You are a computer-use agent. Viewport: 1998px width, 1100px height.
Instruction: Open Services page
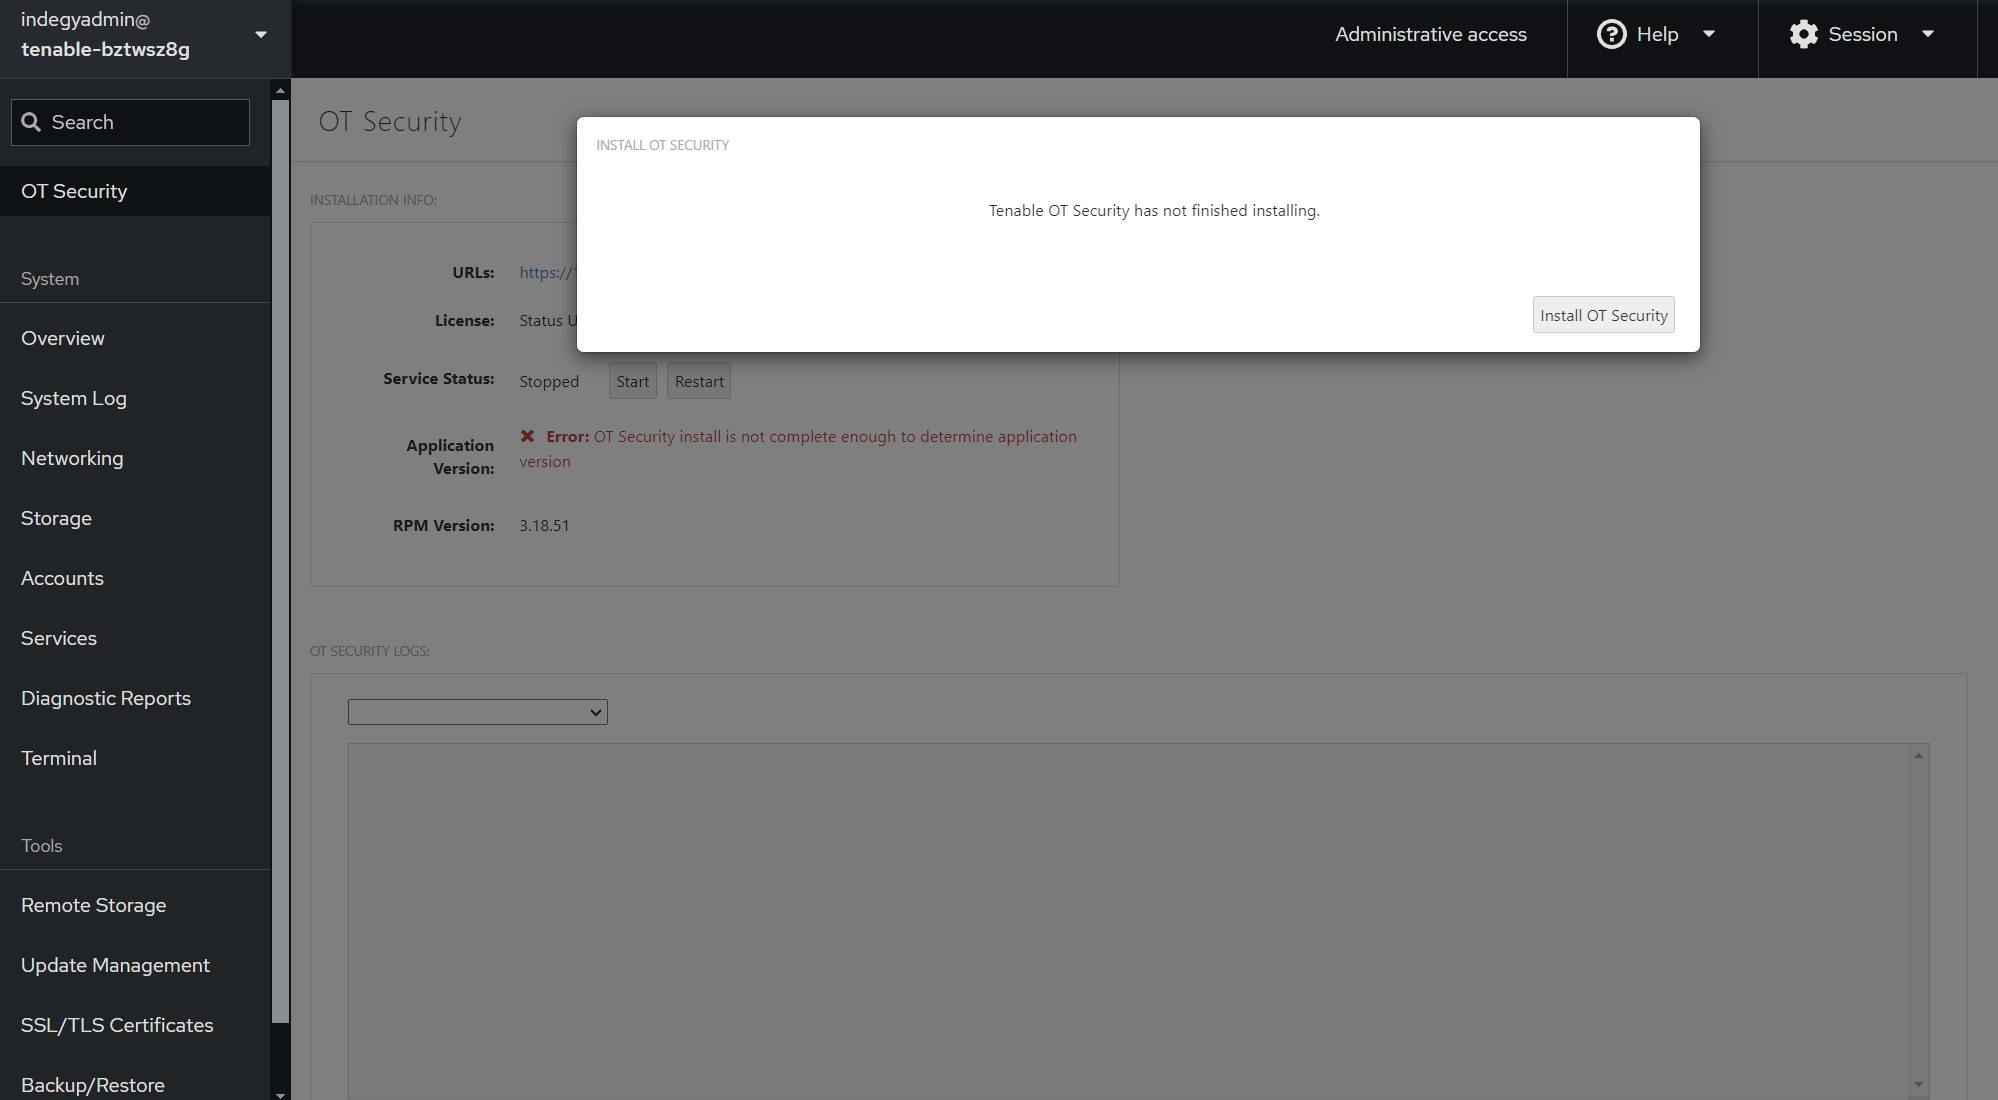coord(135,638)
